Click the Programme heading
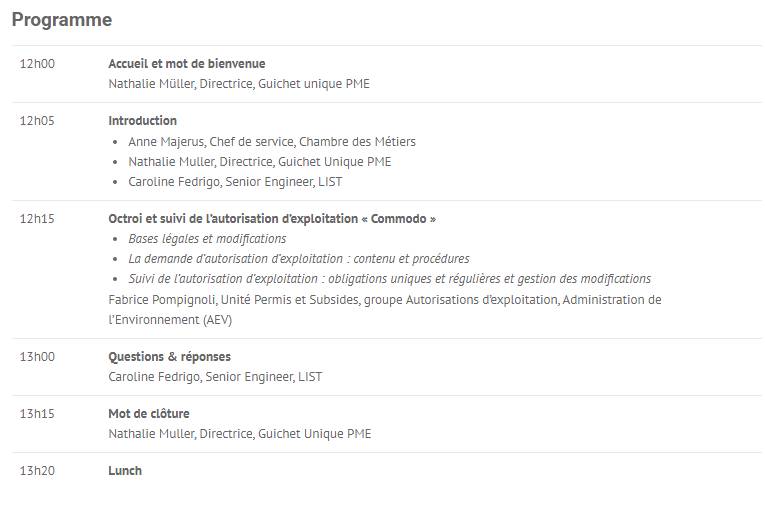 pos(62,20)
